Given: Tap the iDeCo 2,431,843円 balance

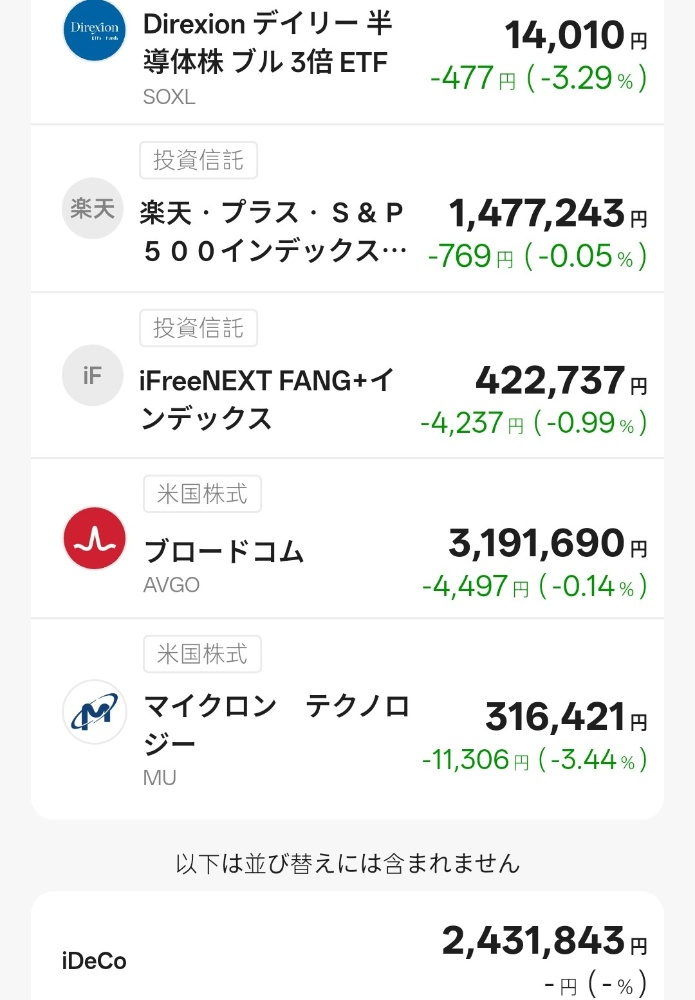Looking at the screenshot, I should 545,941.
